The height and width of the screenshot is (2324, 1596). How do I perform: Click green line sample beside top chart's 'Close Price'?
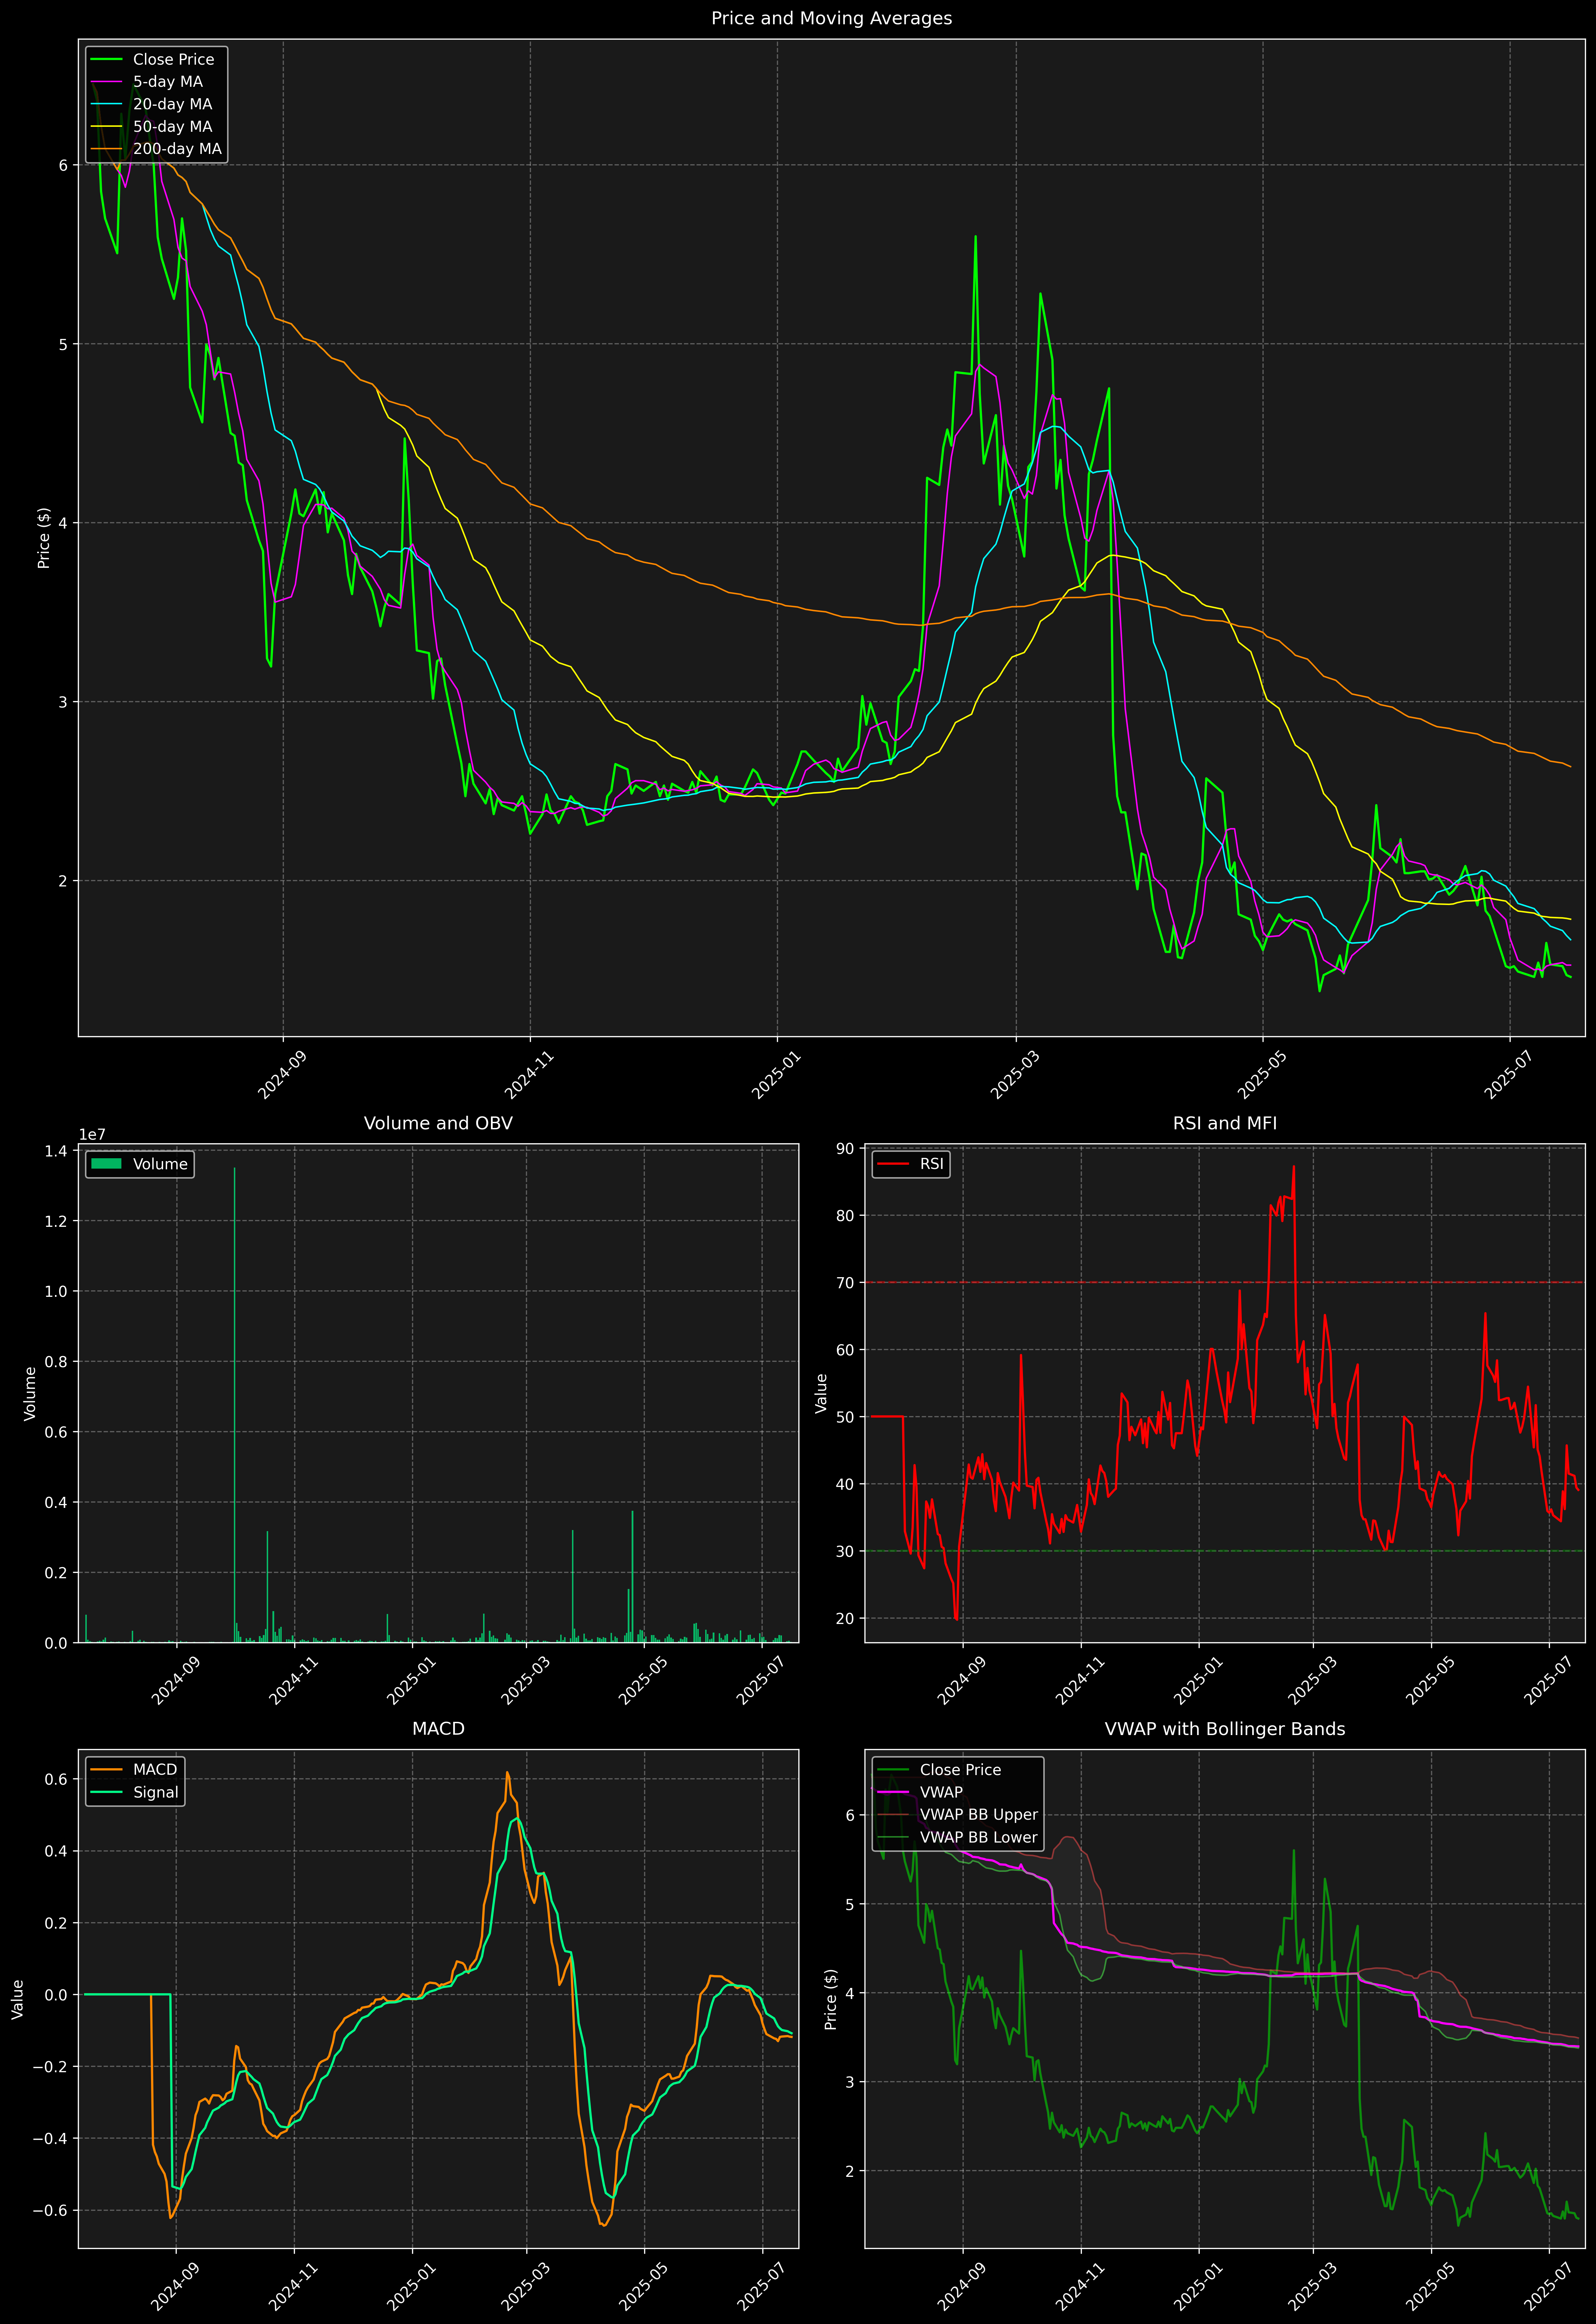coord(107,60)
